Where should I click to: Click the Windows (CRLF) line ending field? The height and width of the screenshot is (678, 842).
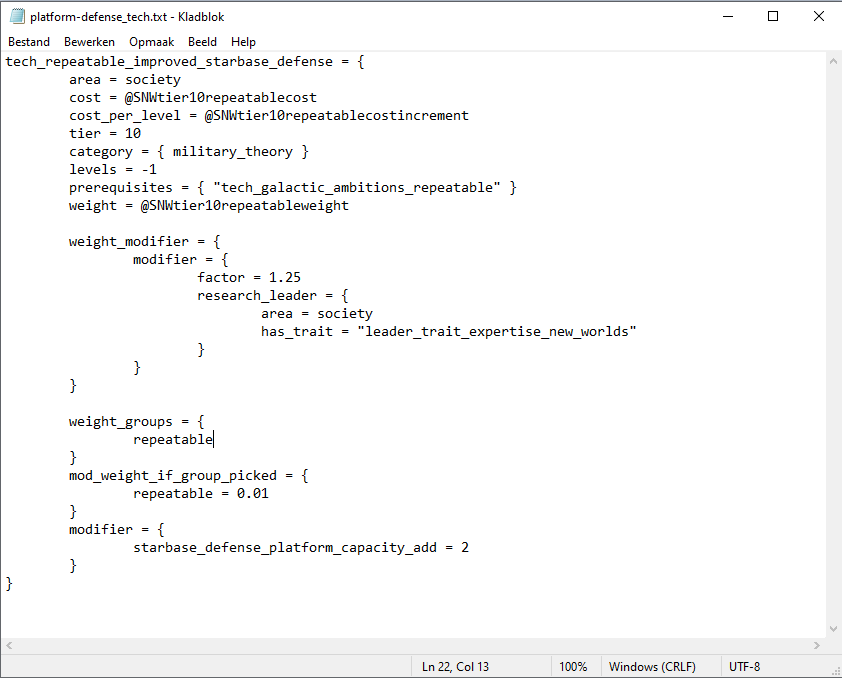click(x=652, y=667)
